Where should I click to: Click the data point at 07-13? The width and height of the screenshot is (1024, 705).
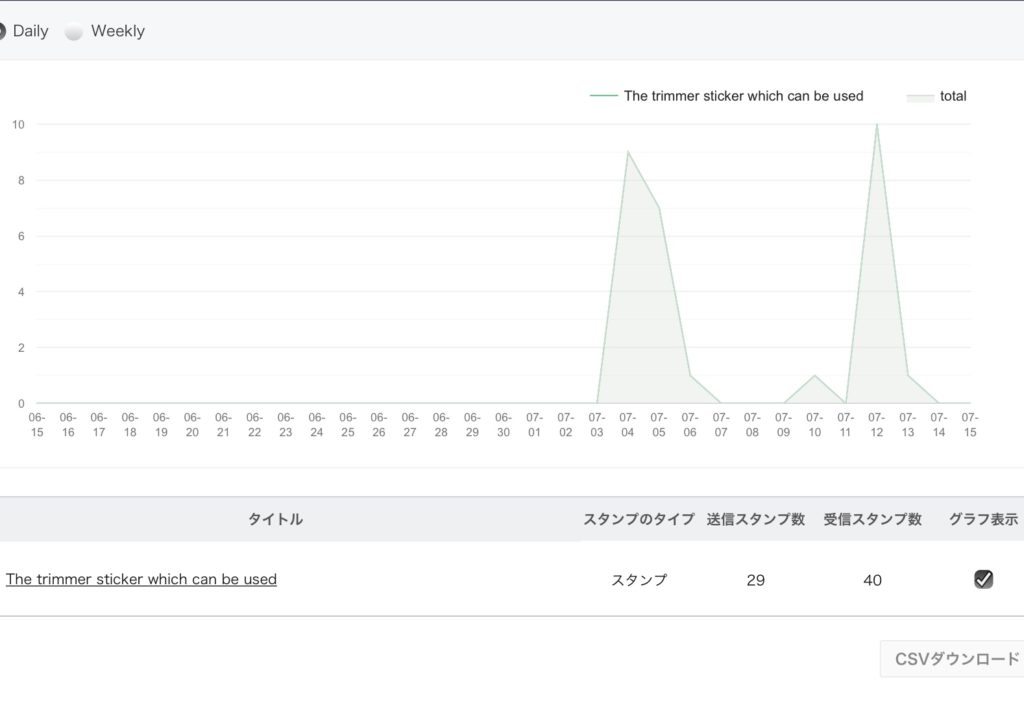(908, 376)
